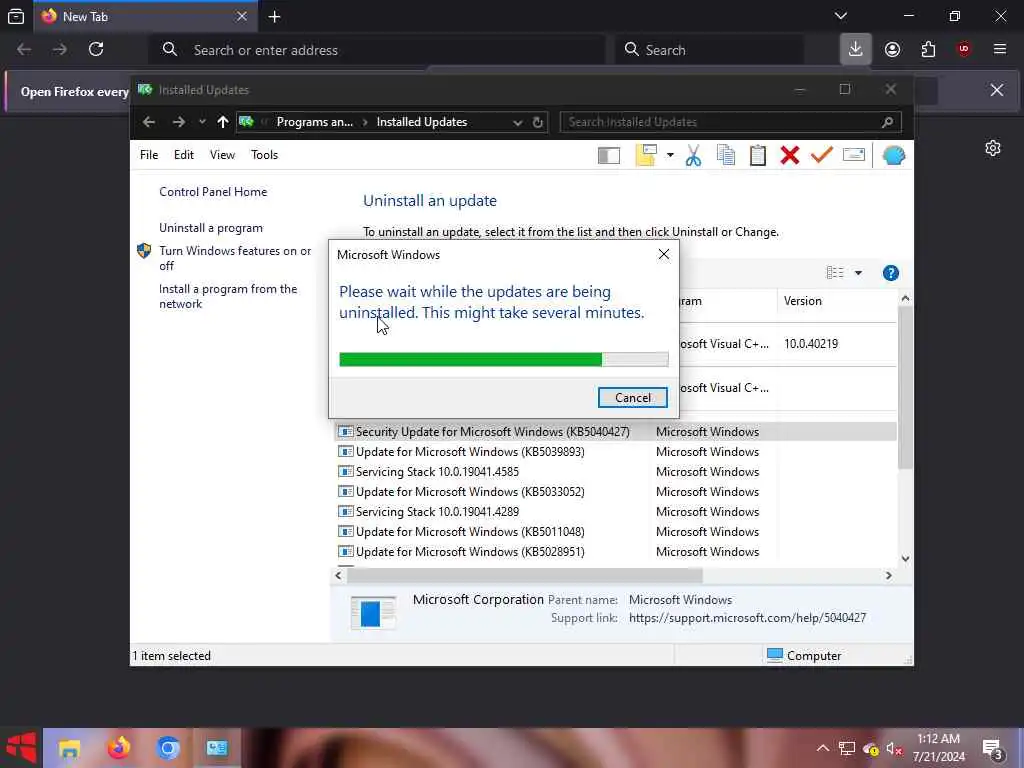This screenshot has width=1024, height=768.
Task: Expand the view options dropdown arrow
Action: pyautogui.click(x=858, y=273)
